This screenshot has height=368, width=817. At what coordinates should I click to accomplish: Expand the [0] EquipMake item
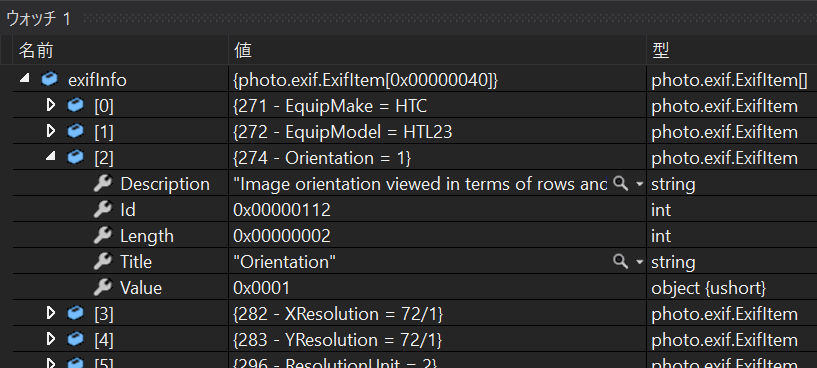pos(51,105)
